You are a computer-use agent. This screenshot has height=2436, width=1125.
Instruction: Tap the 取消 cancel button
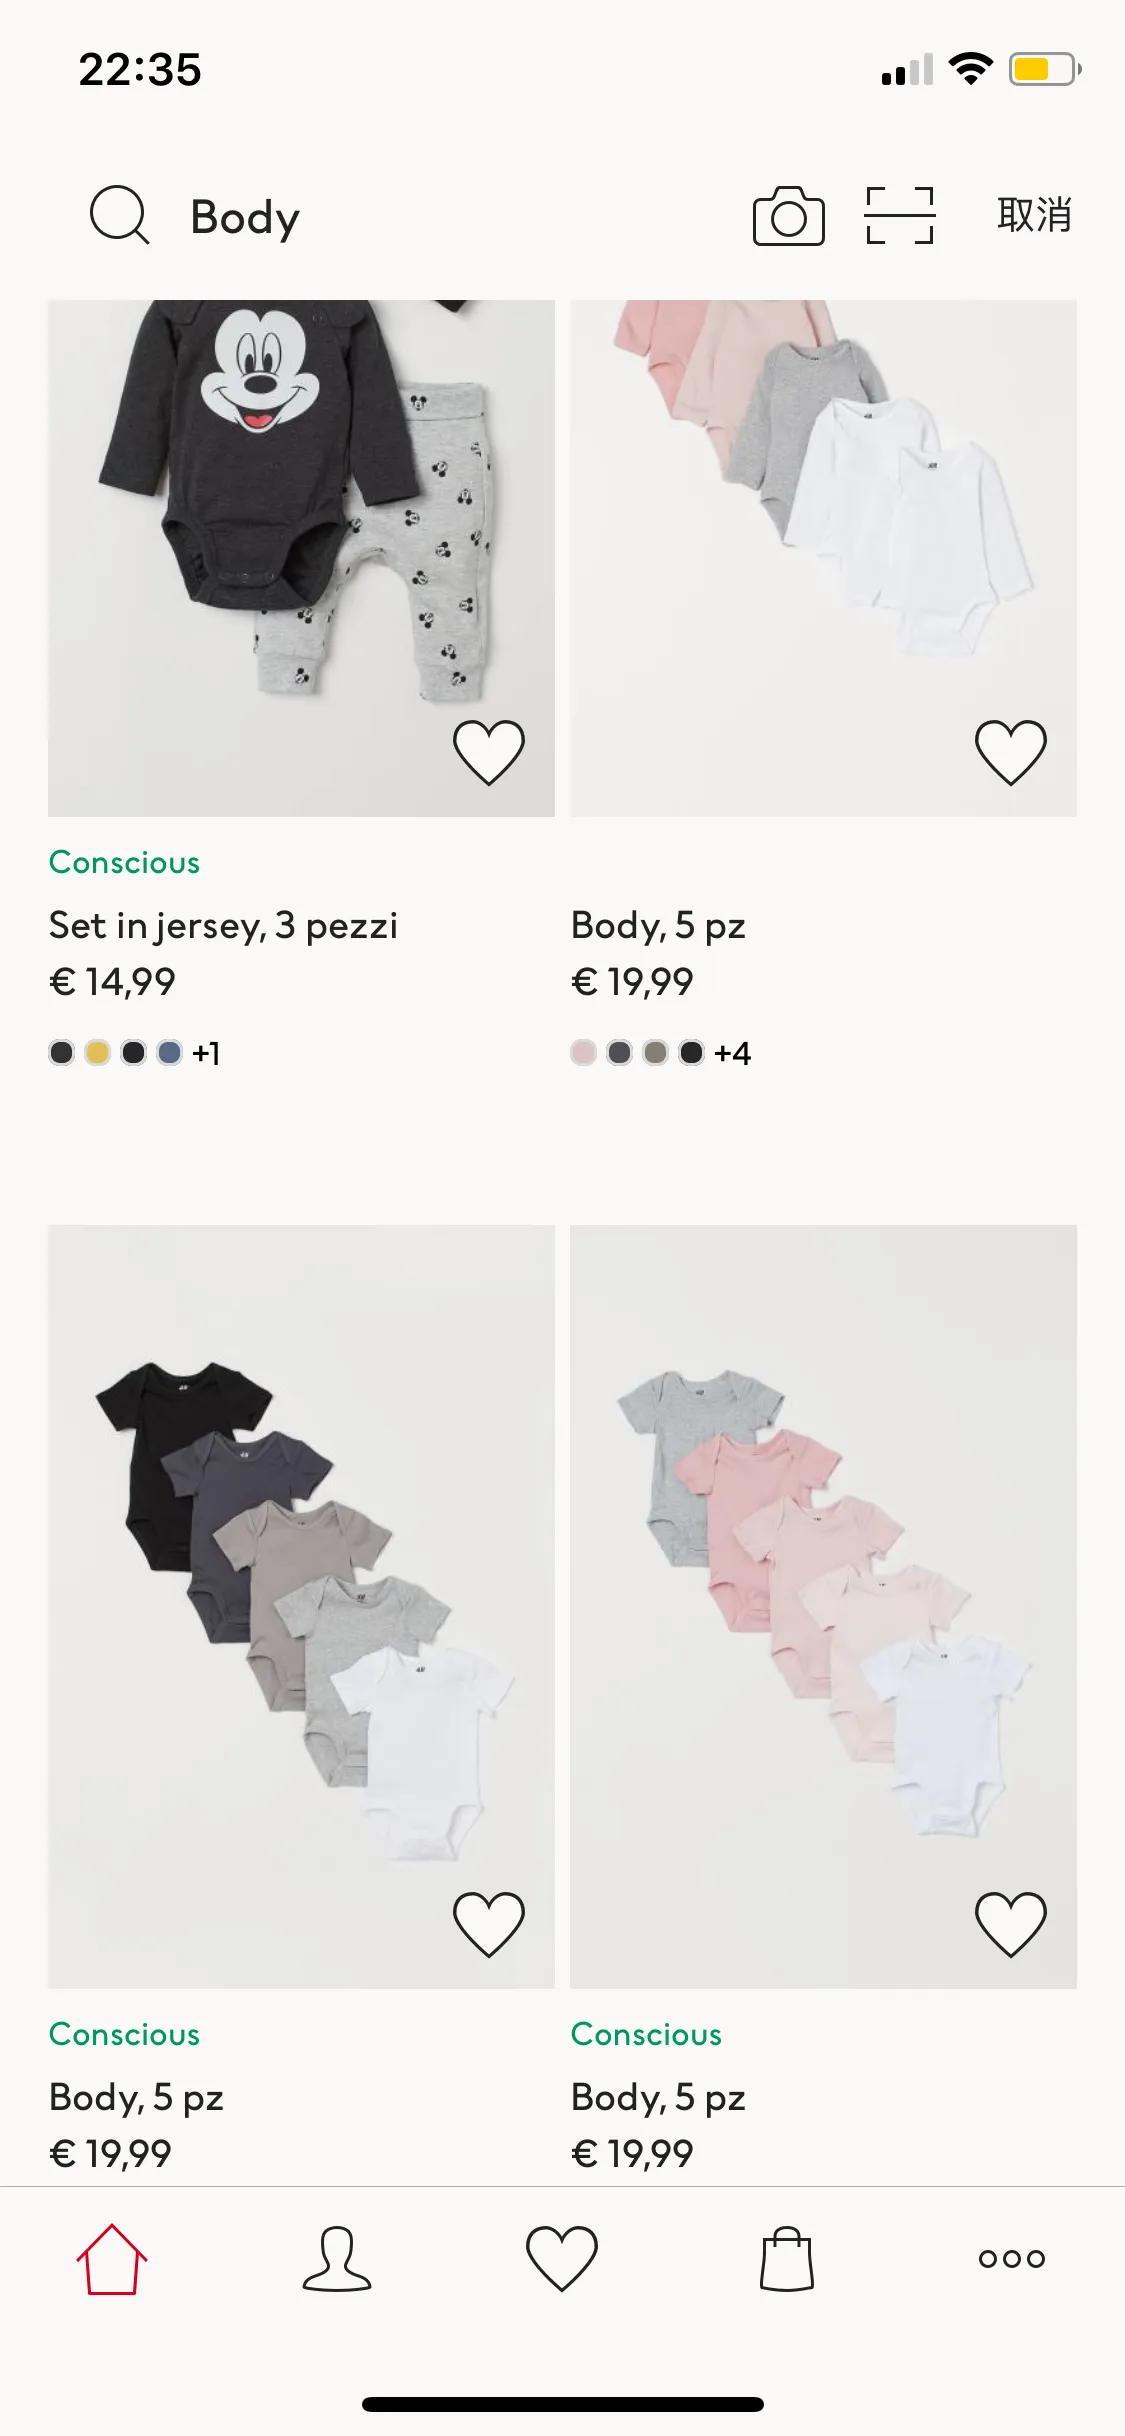[1034, 215]
